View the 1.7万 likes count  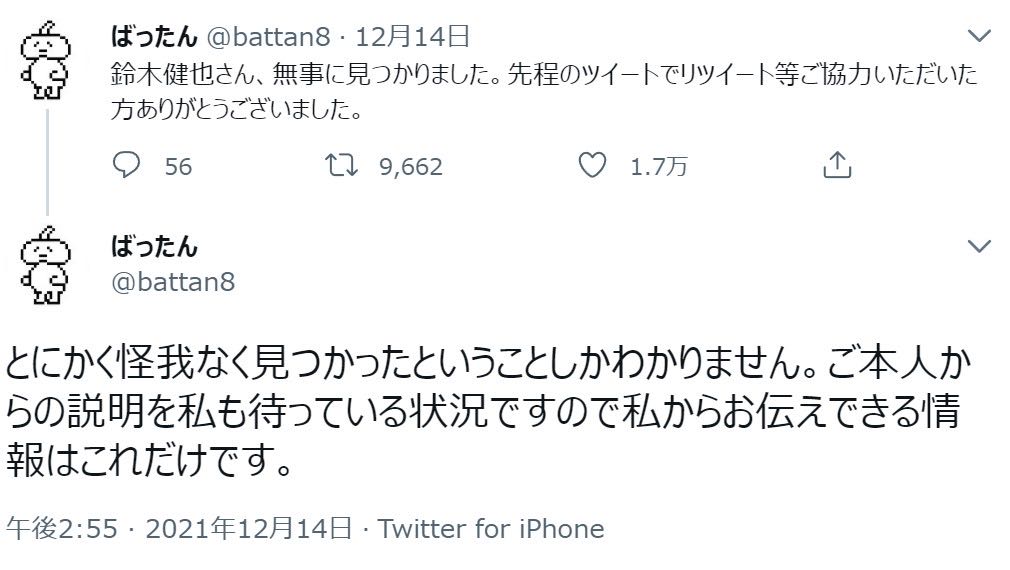(x=658, y=167)
